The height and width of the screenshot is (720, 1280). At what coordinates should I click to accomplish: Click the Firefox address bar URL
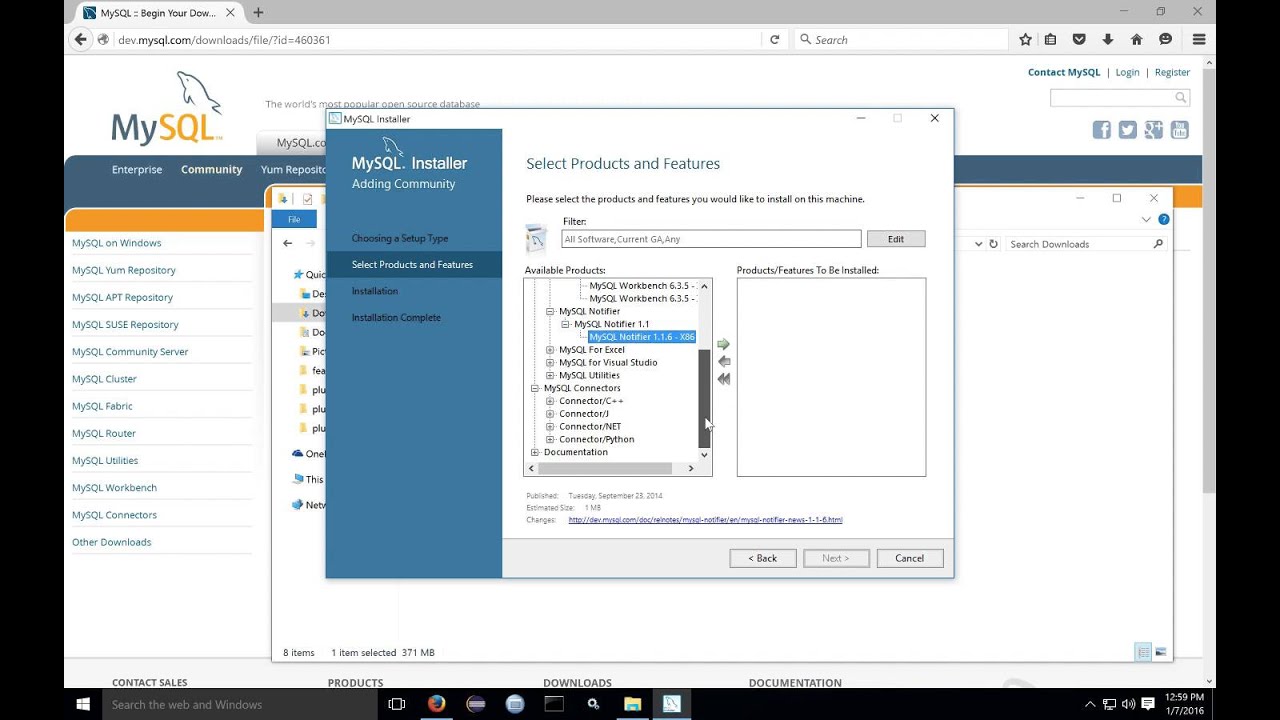[x=224, y=40]
